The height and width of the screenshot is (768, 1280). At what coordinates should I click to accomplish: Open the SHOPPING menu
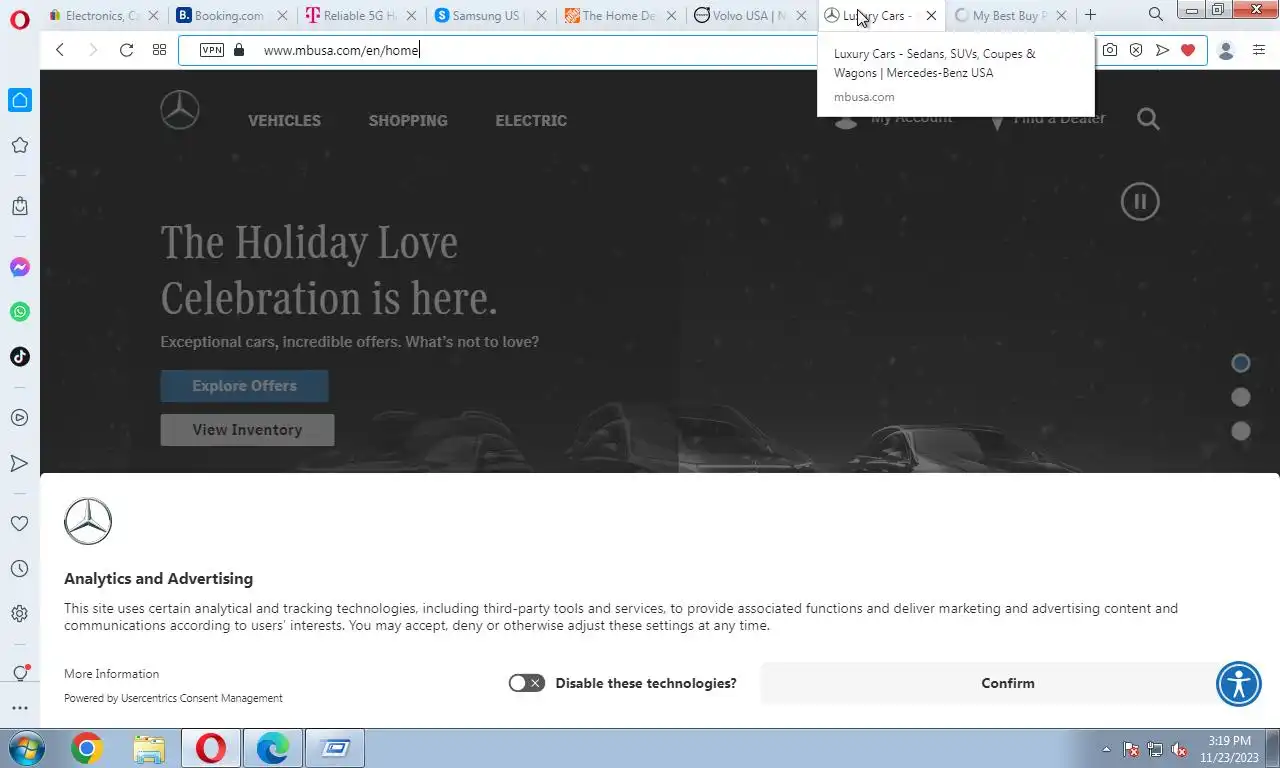tap(408, 120)
